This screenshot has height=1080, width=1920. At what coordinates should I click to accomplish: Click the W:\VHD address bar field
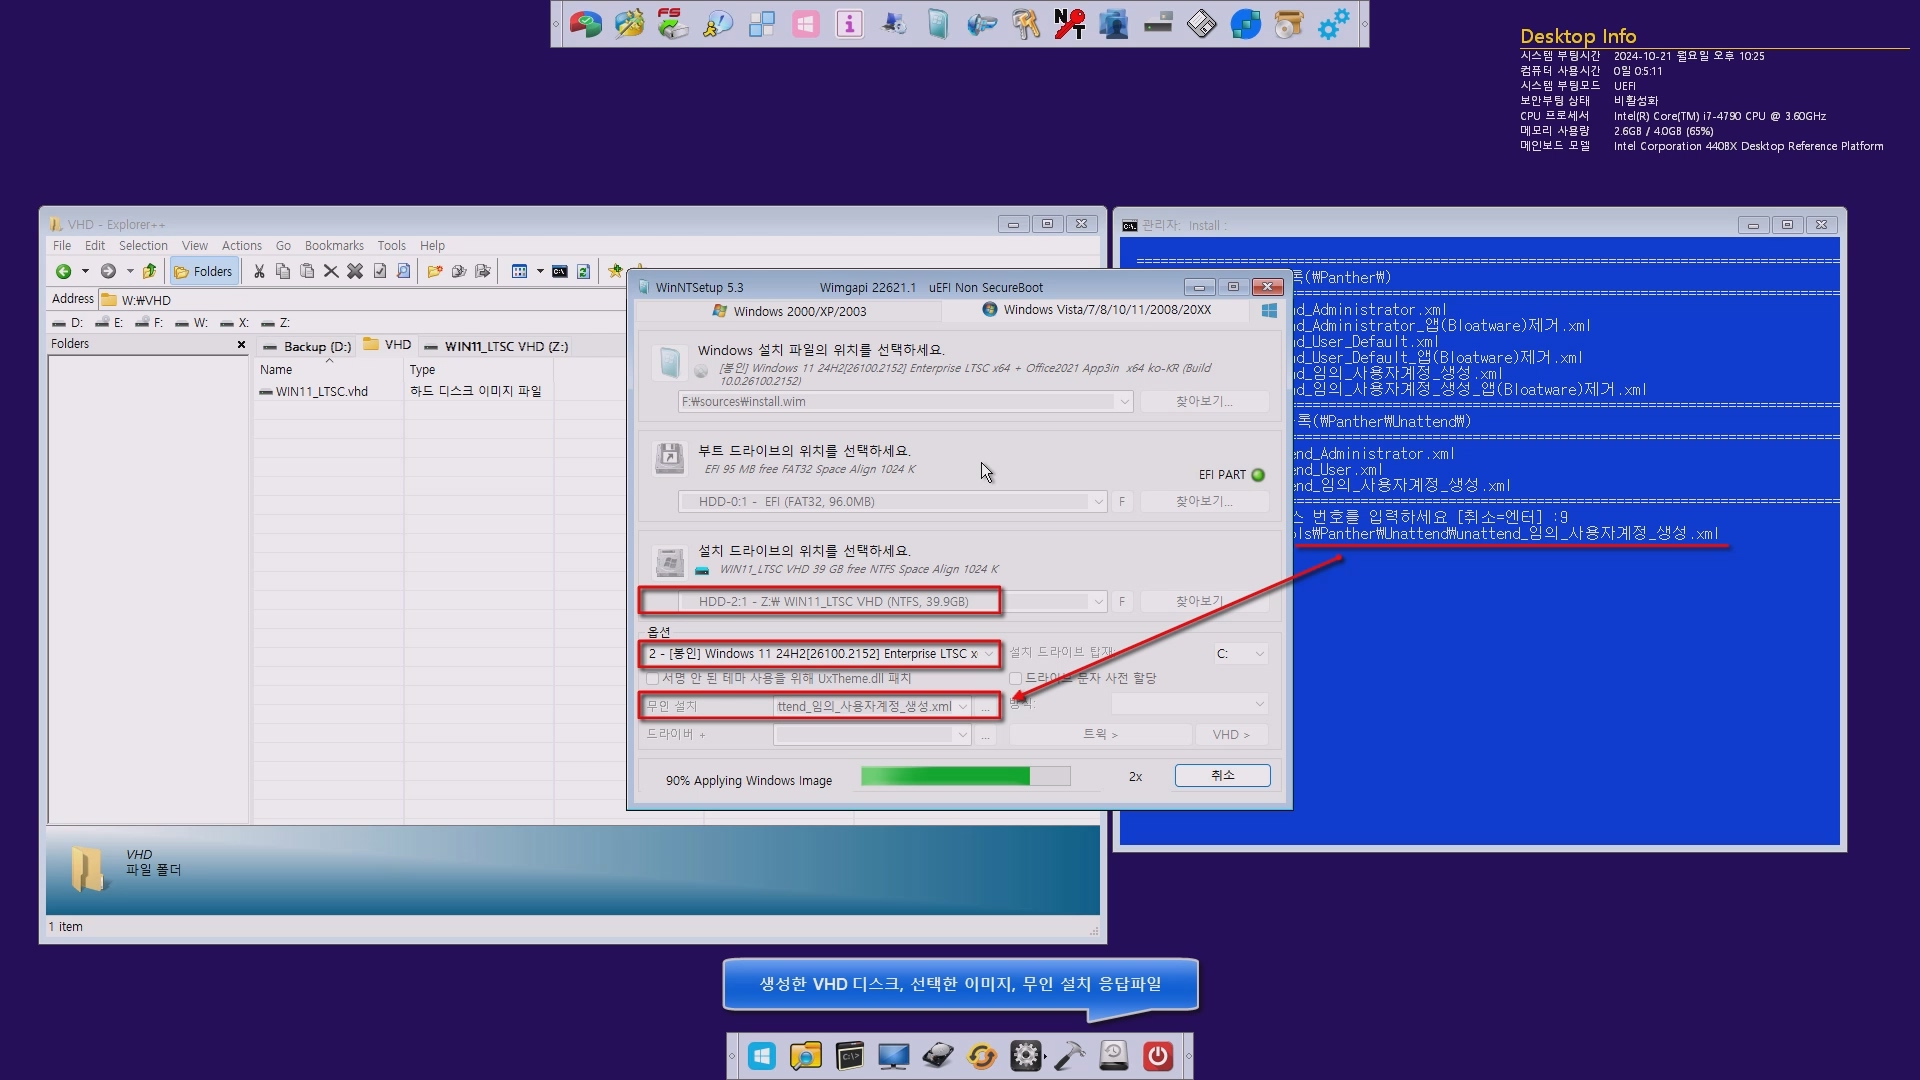click(x=360, y=299)
